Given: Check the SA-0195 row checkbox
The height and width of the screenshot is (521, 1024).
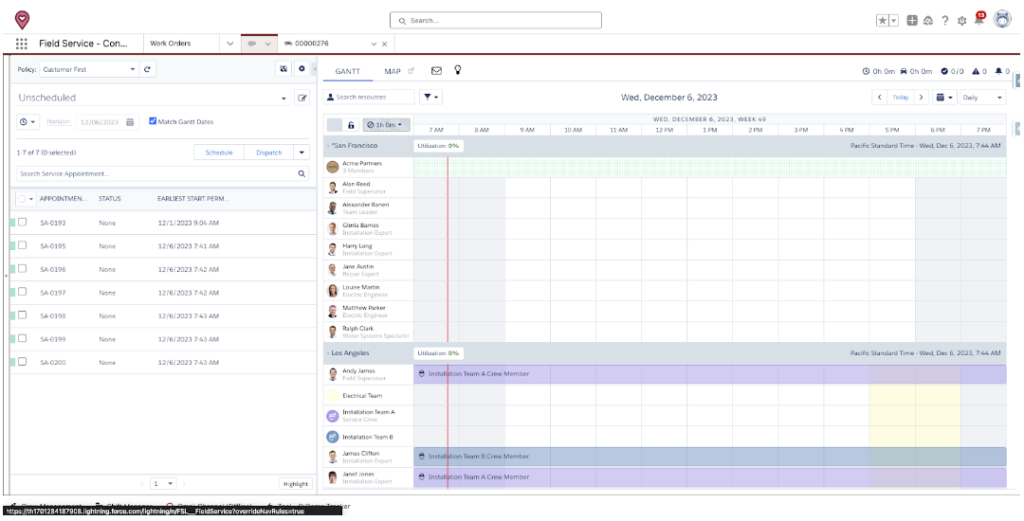Looking at the screenshot, I should coord(22,245).
